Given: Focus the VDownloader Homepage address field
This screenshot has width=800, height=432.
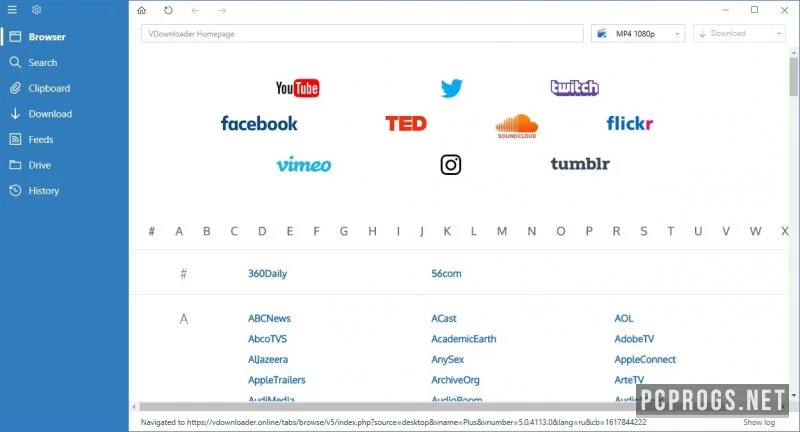Looking at the screenshot, I should [x=362, y=34].
